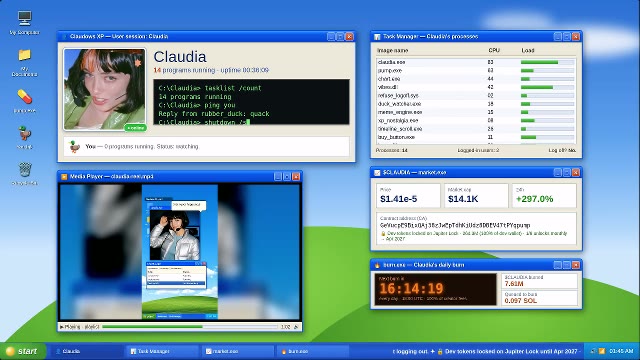Select the refuse_logoff.sys process
The width and height of the screenshot is (640, 360).
click(476, 96)
